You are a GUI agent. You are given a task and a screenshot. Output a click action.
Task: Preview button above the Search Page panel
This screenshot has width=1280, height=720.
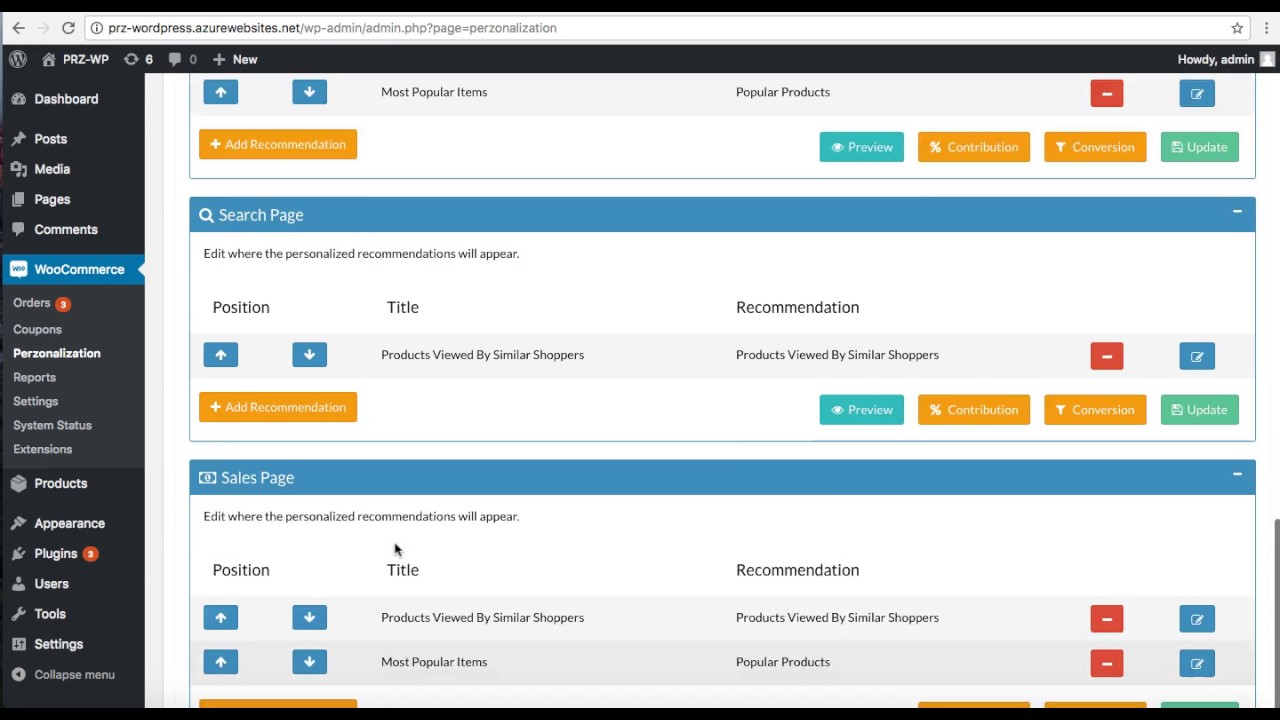pos(862,147)
